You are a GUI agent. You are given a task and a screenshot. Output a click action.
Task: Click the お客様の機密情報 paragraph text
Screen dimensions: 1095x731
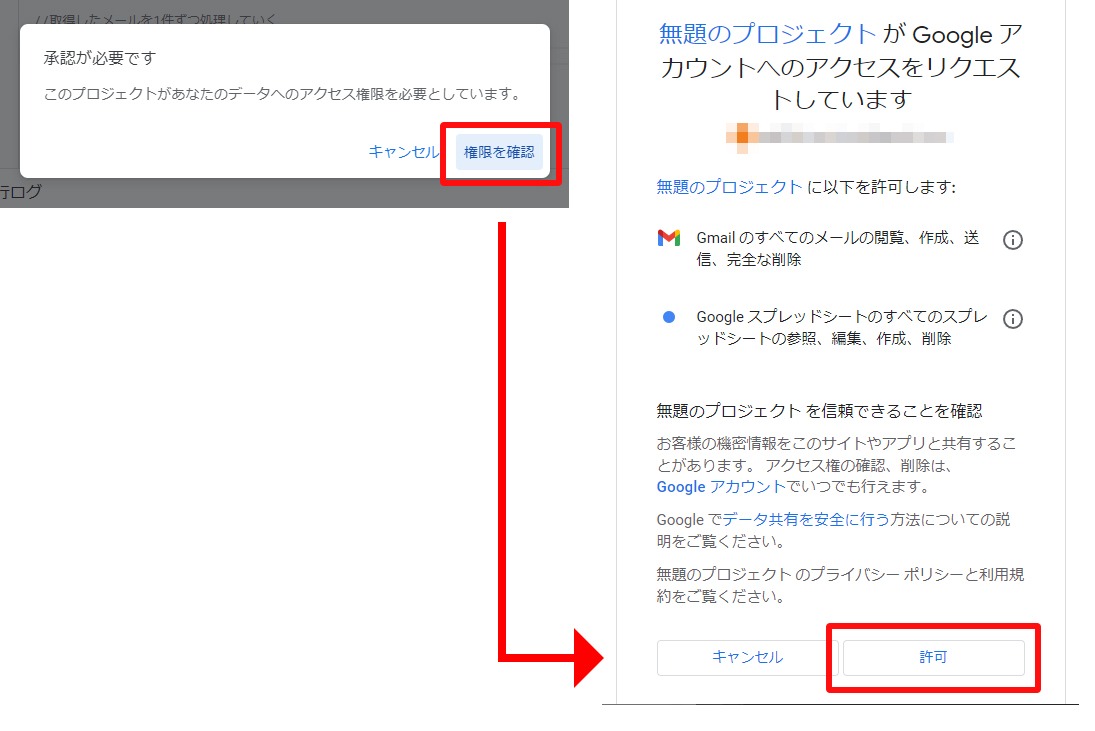coord(837,465)
